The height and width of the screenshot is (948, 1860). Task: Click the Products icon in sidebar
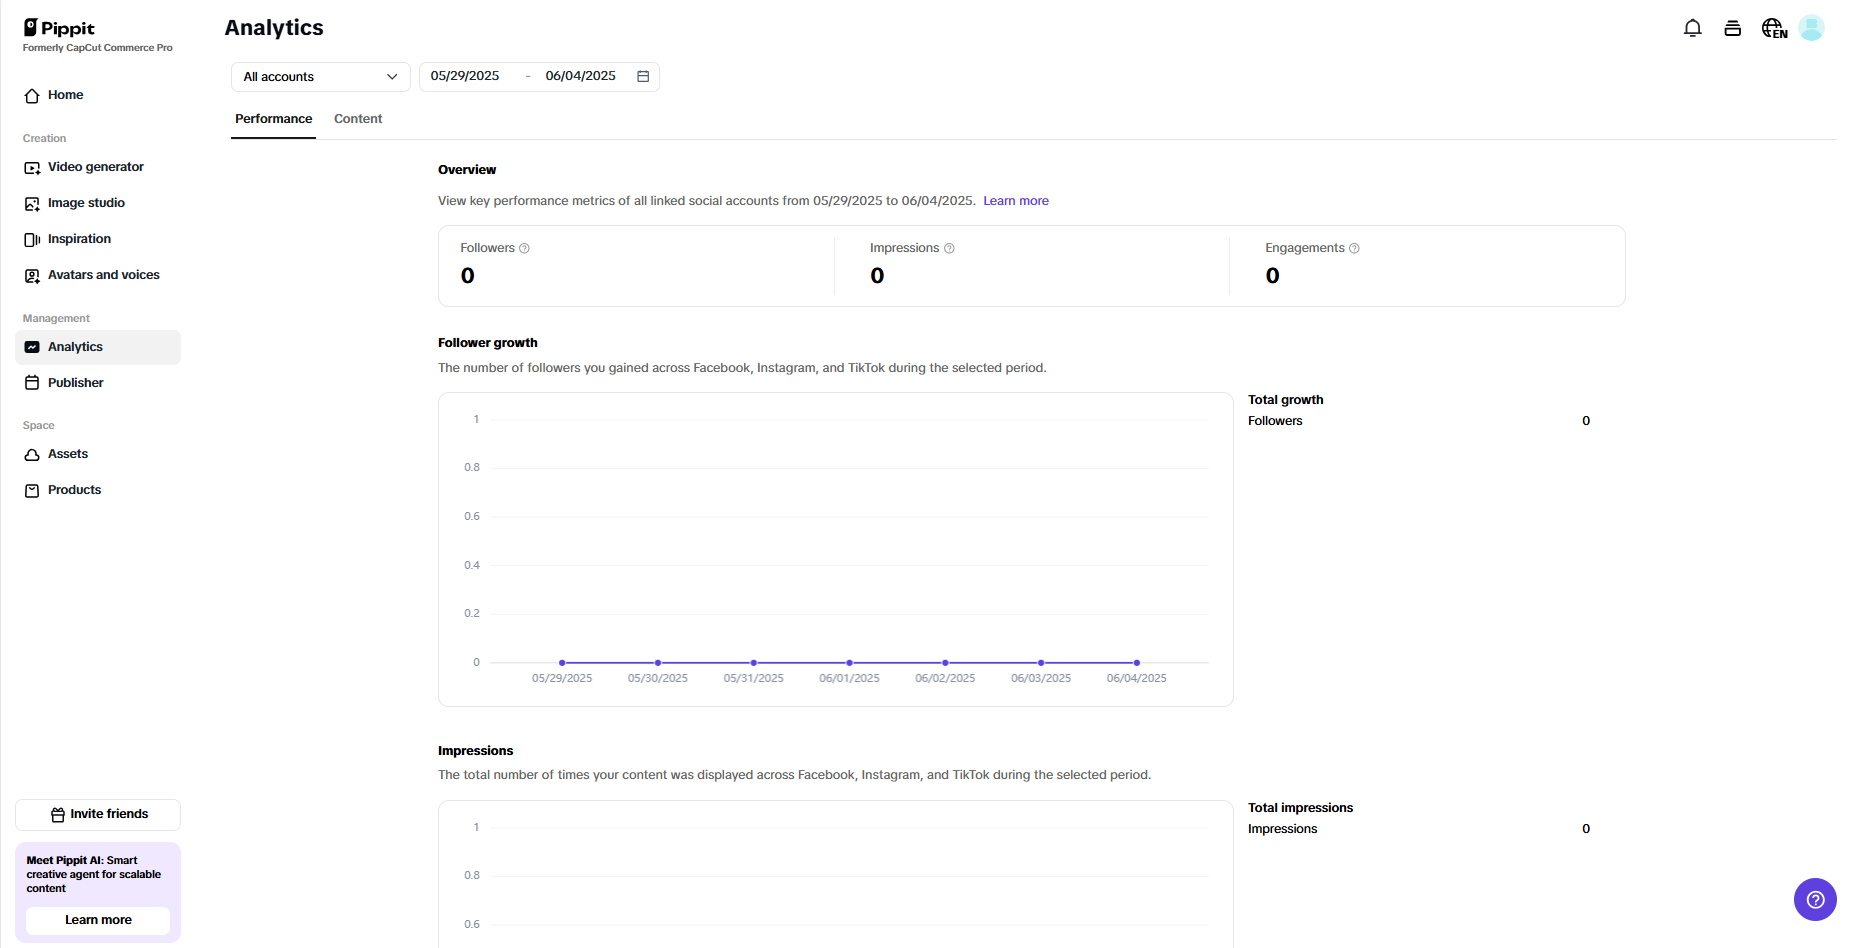click(31, 489)
